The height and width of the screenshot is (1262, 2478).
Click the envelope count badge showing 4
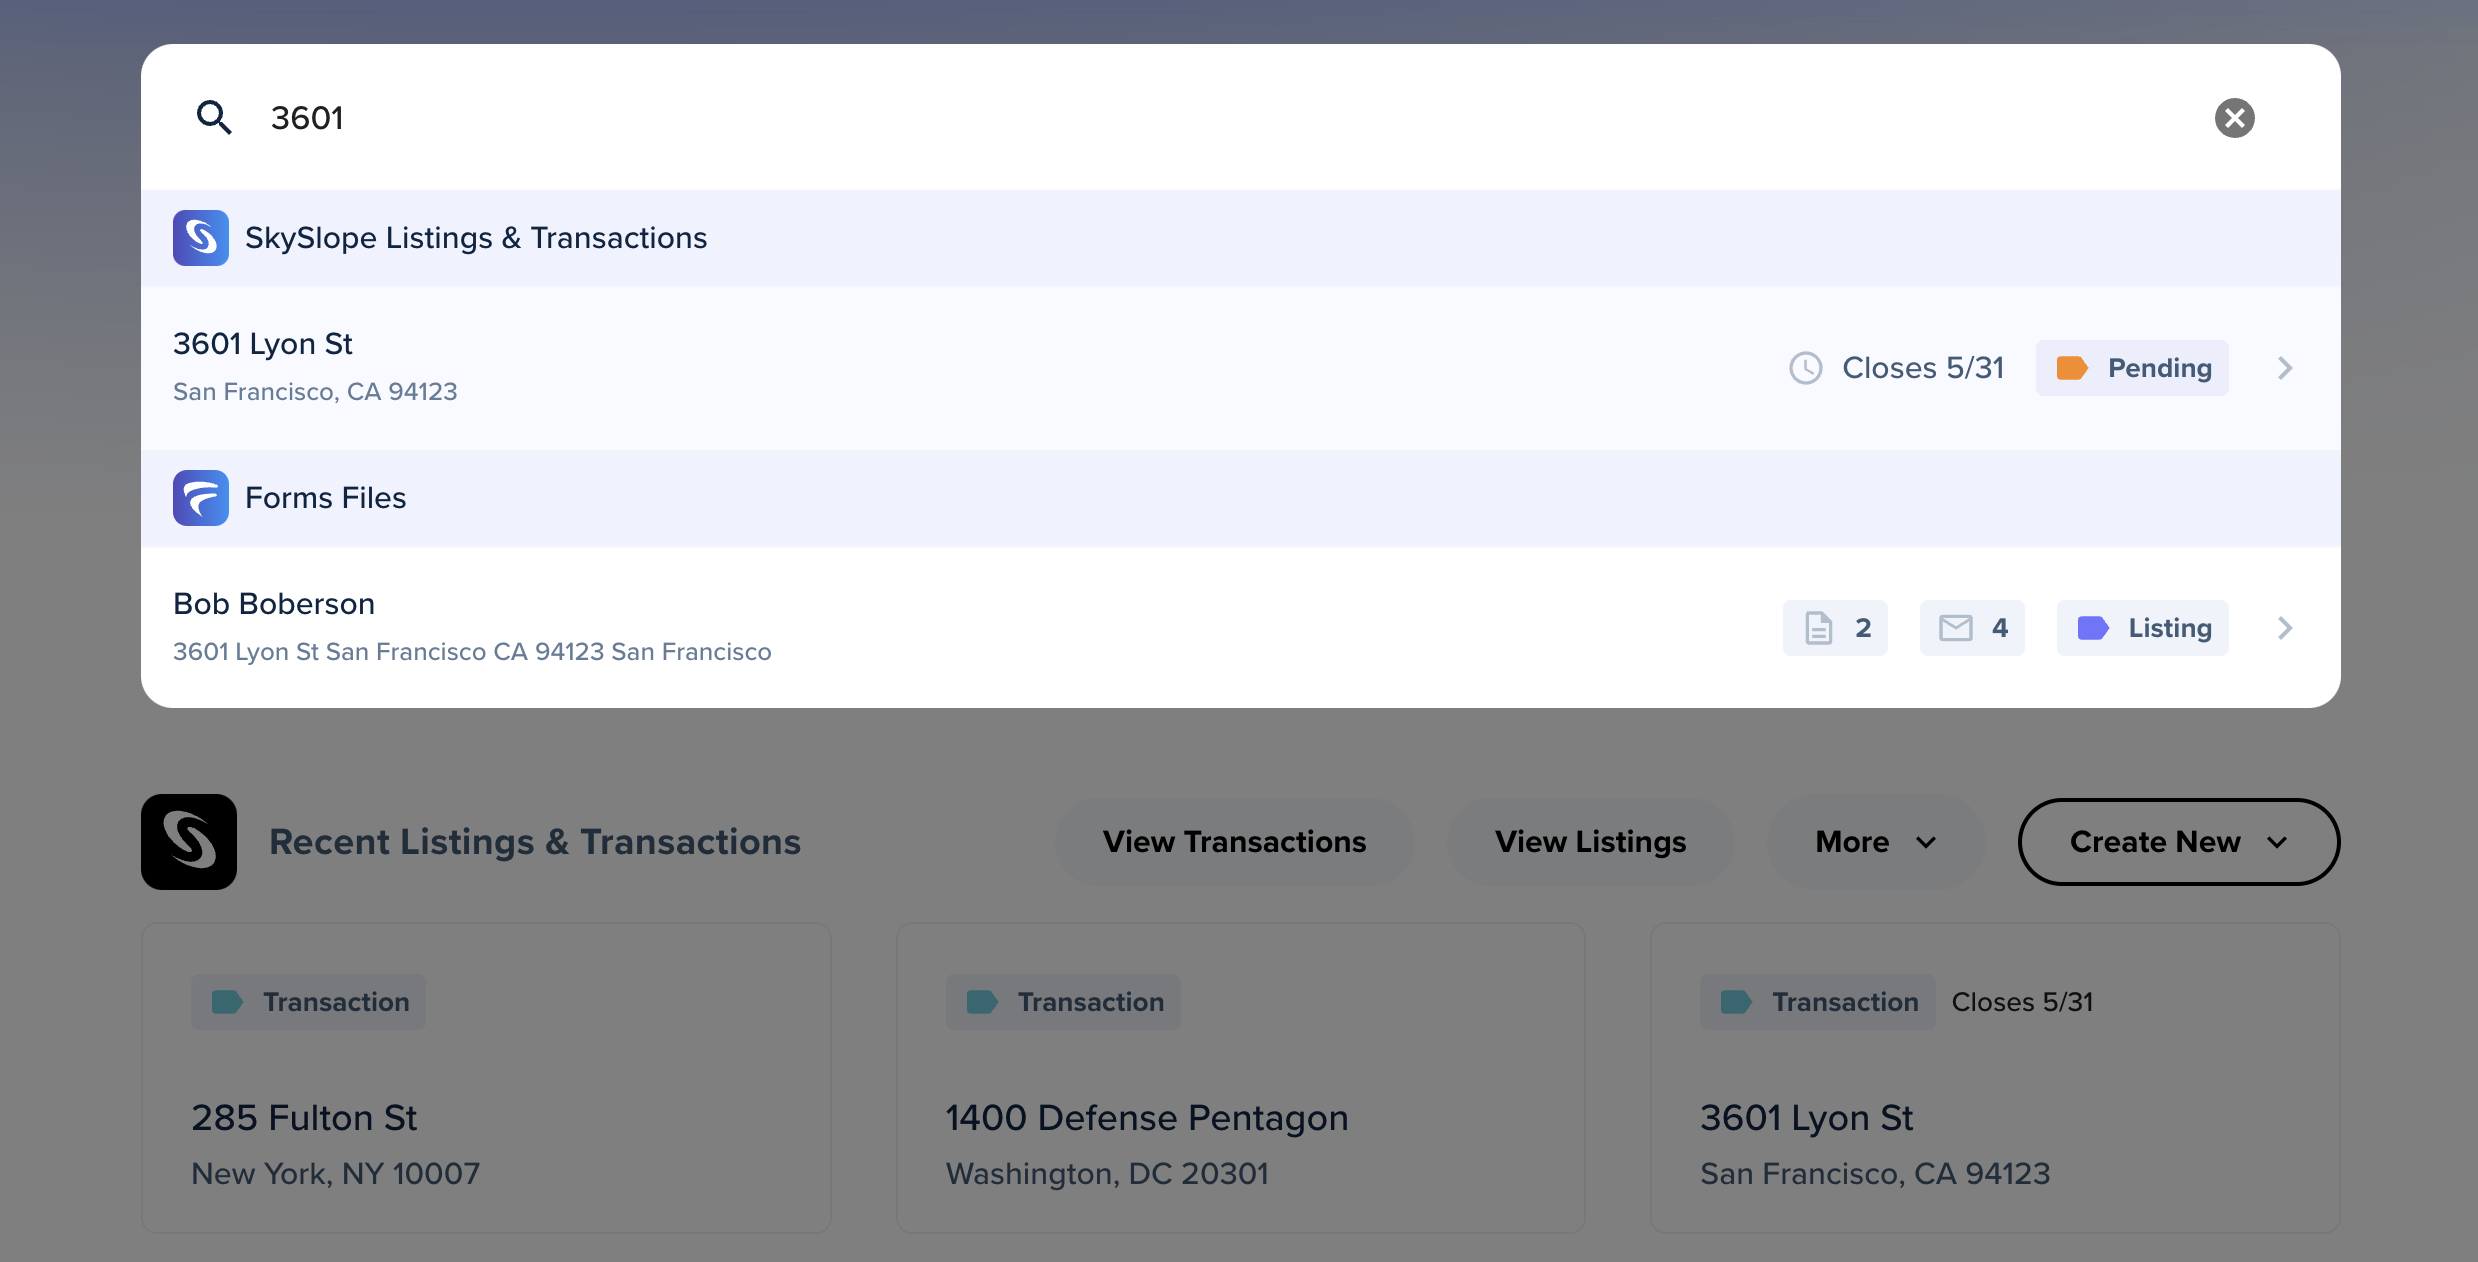coord(1972,628)
